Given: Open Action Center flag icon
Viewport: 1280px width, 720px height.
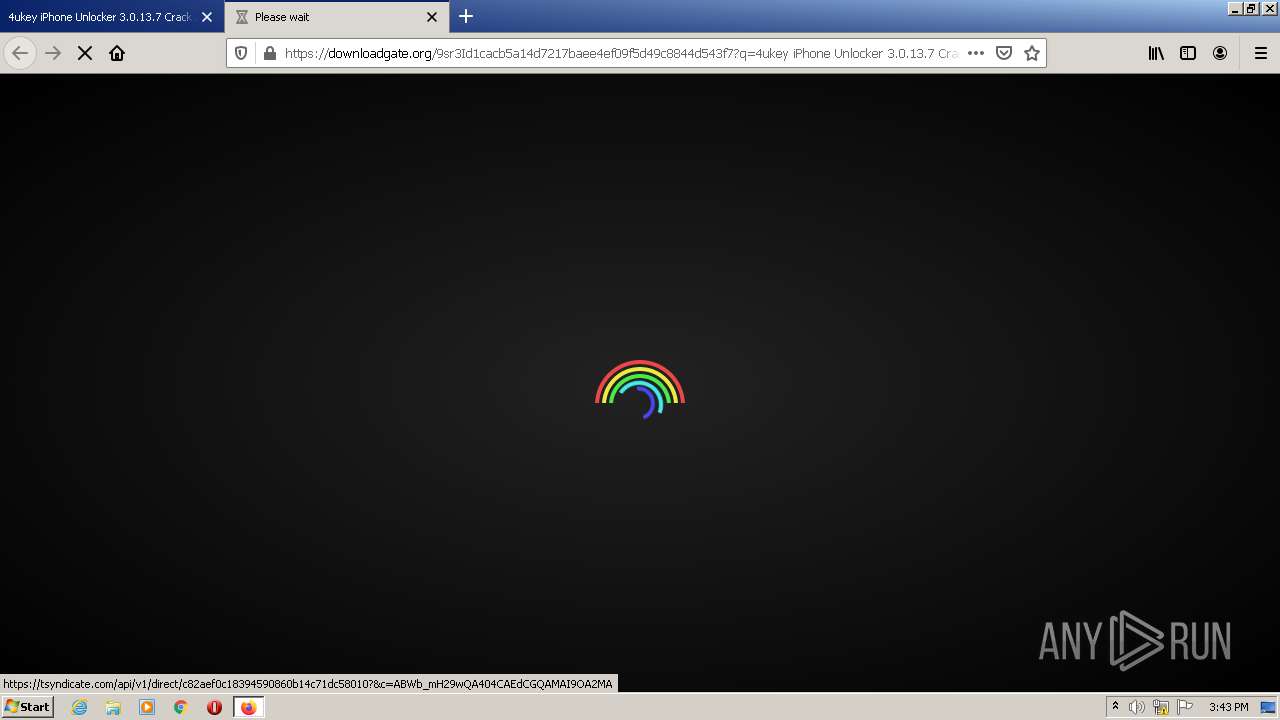Looking at the screenshot, I should [1185, 707].
